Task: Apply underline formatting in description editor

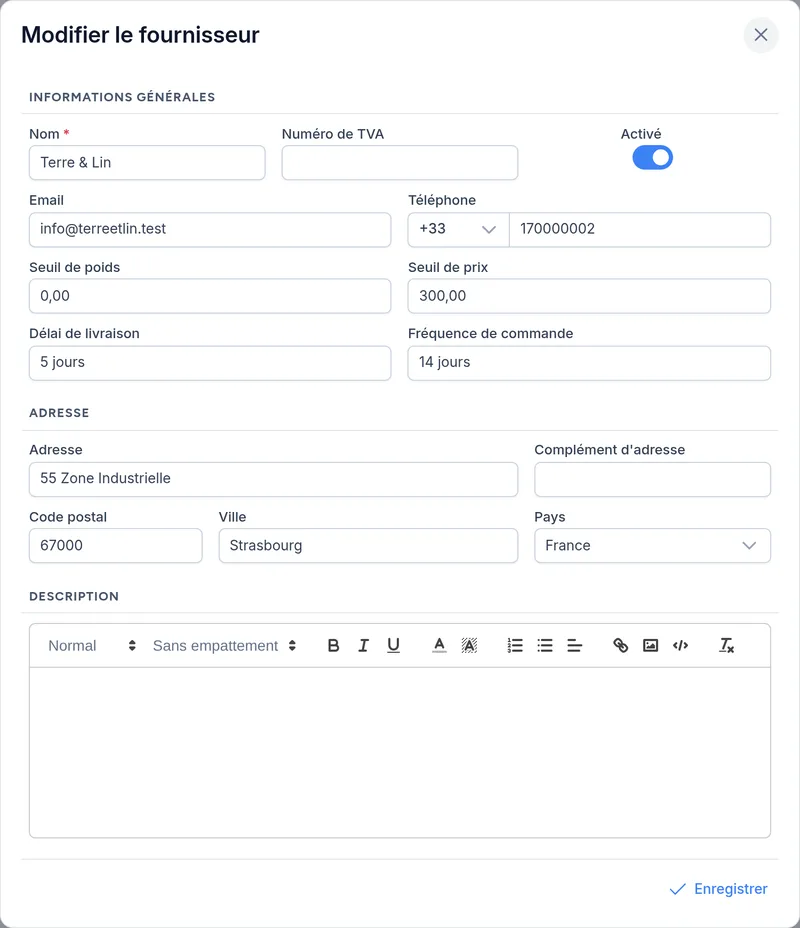Action: click(x=393, y=645)
